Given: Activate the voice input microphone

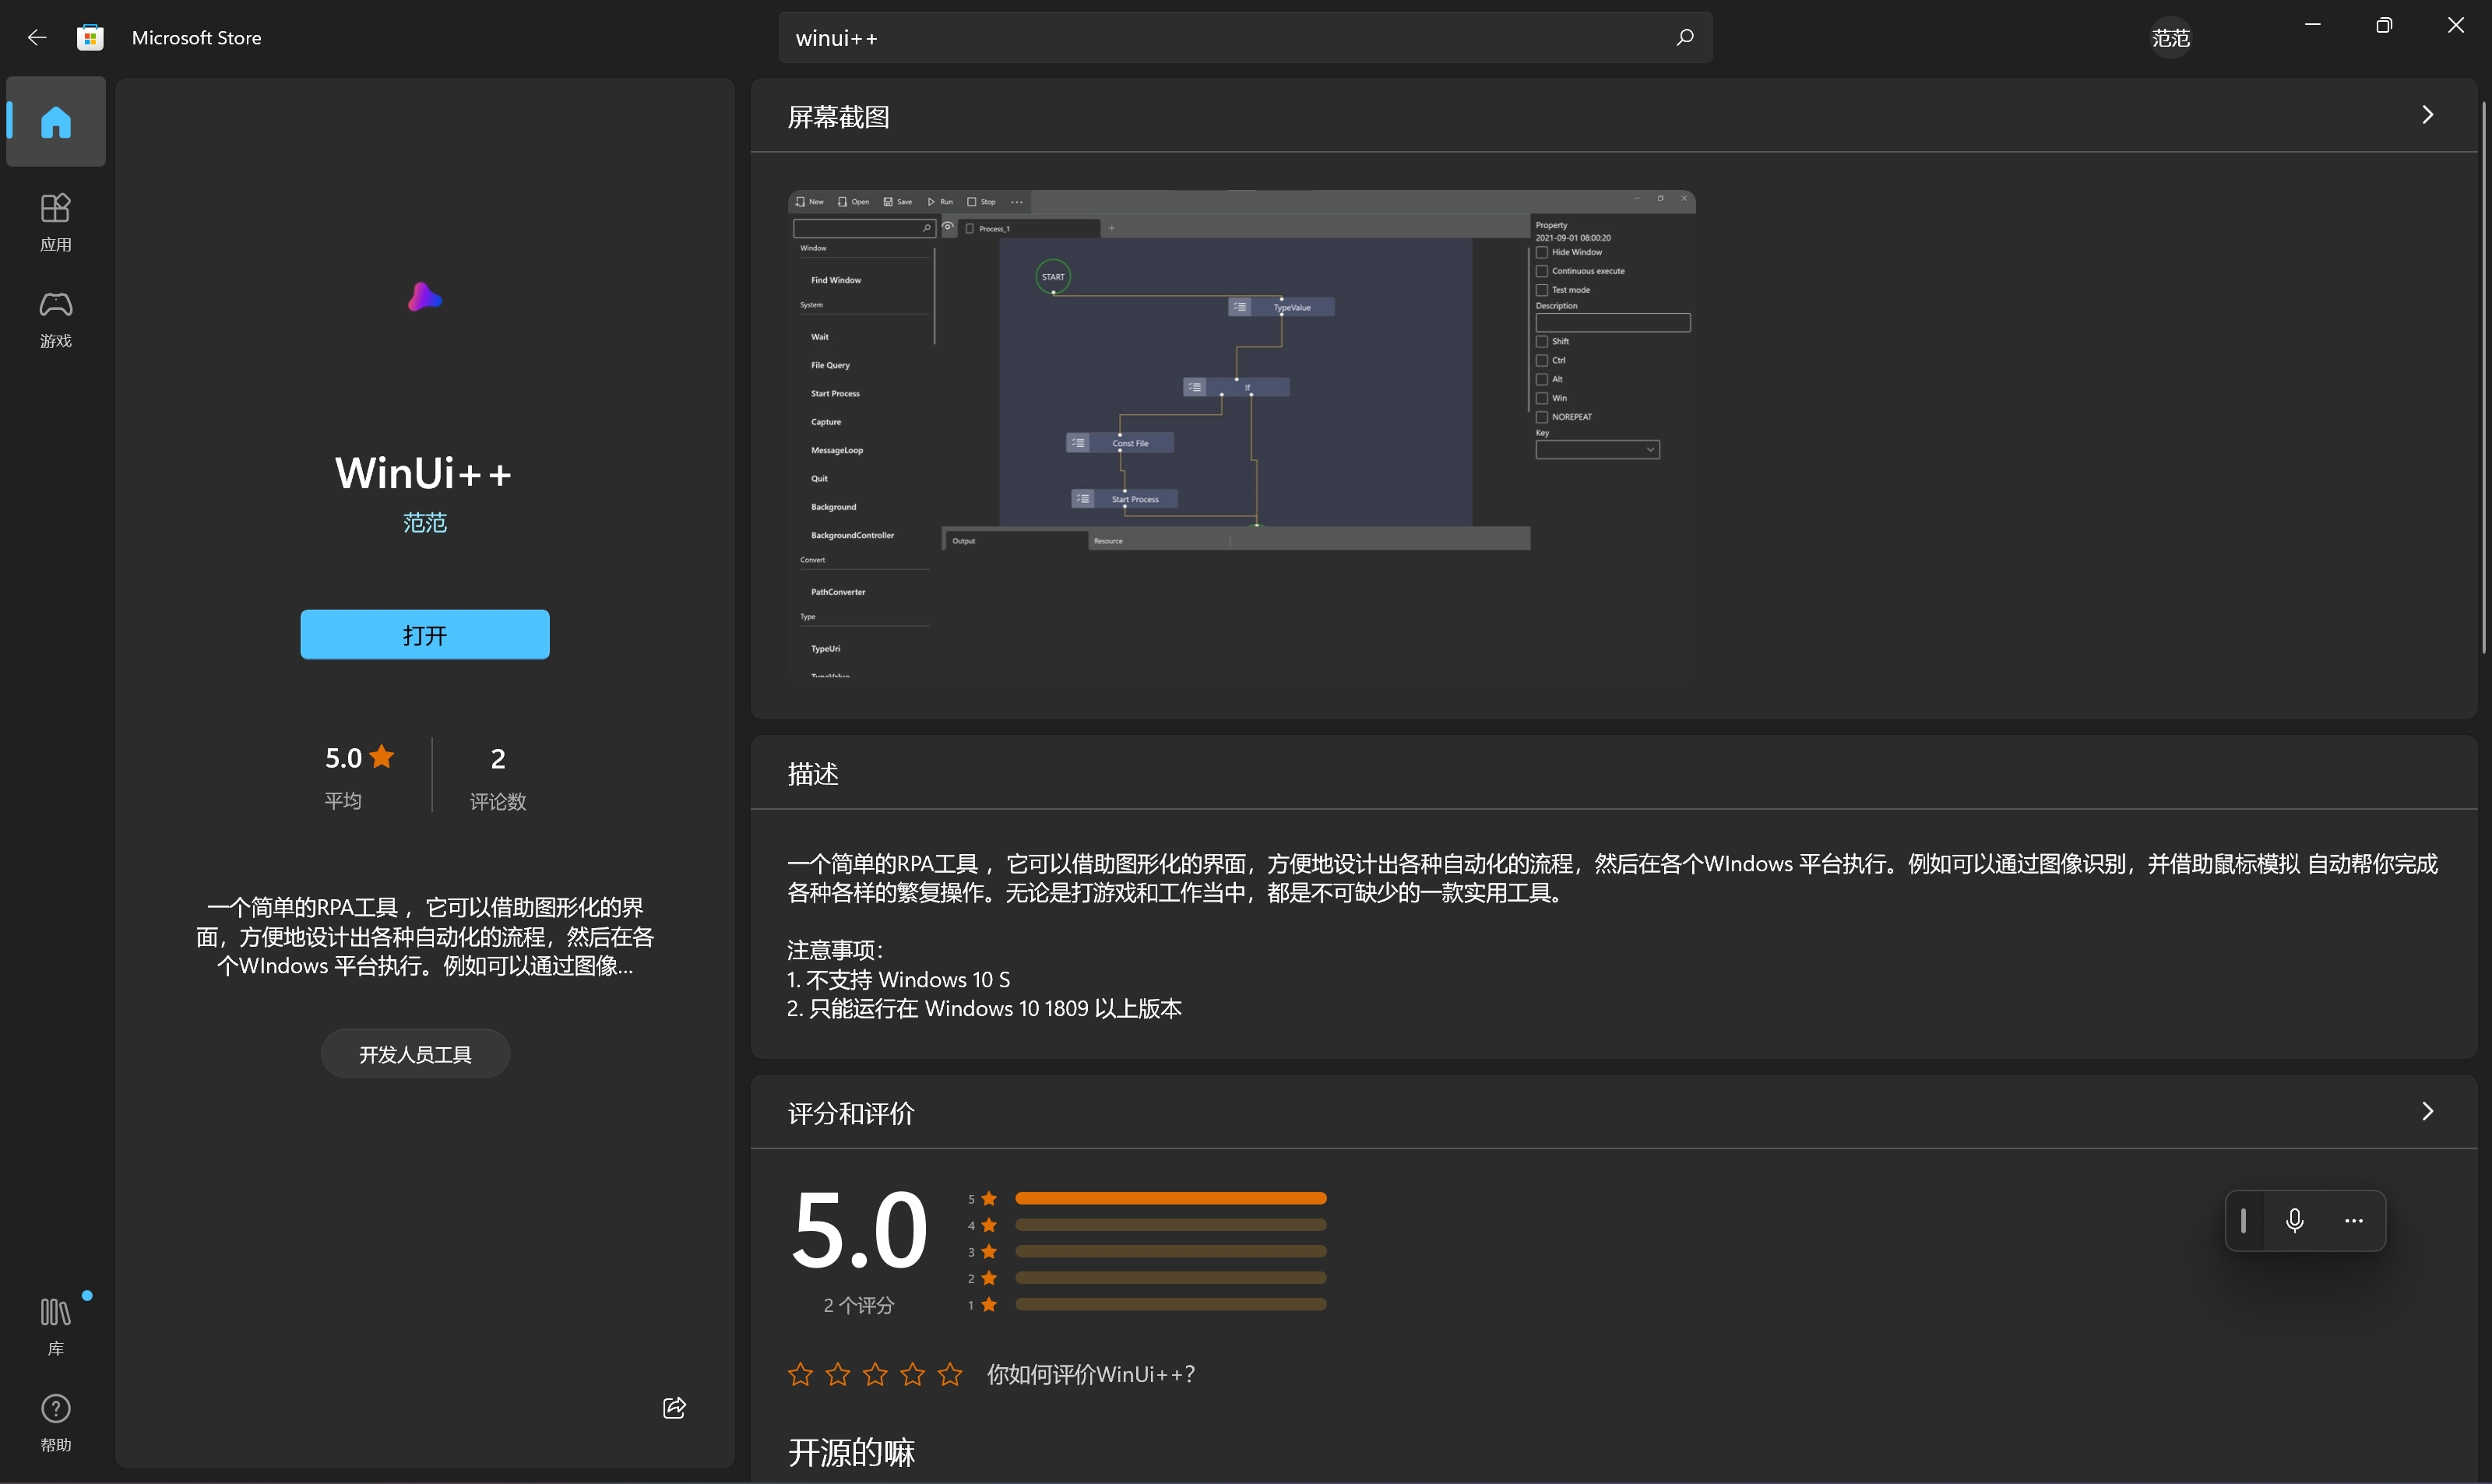Looking at the screenshot, I should (2294, 1220).
